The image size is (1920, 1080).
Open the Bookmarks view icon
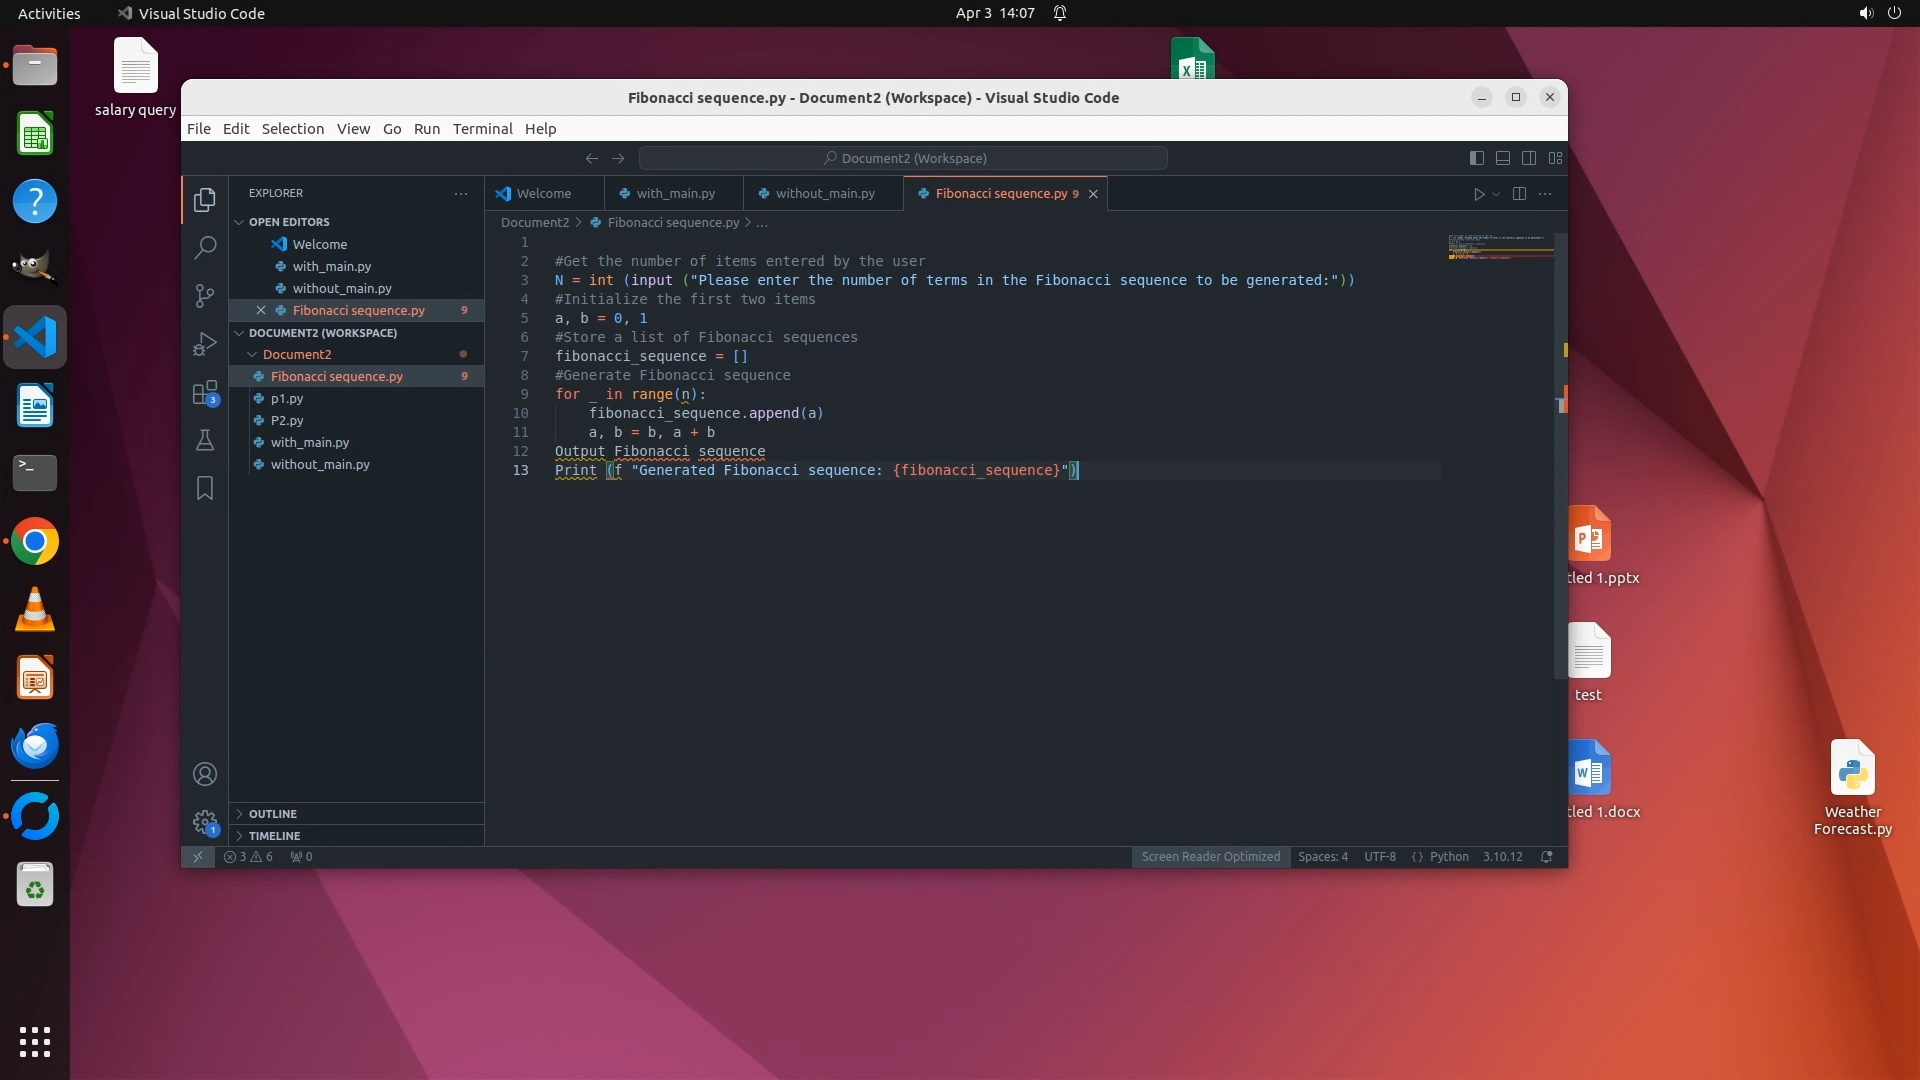point(205,488)
